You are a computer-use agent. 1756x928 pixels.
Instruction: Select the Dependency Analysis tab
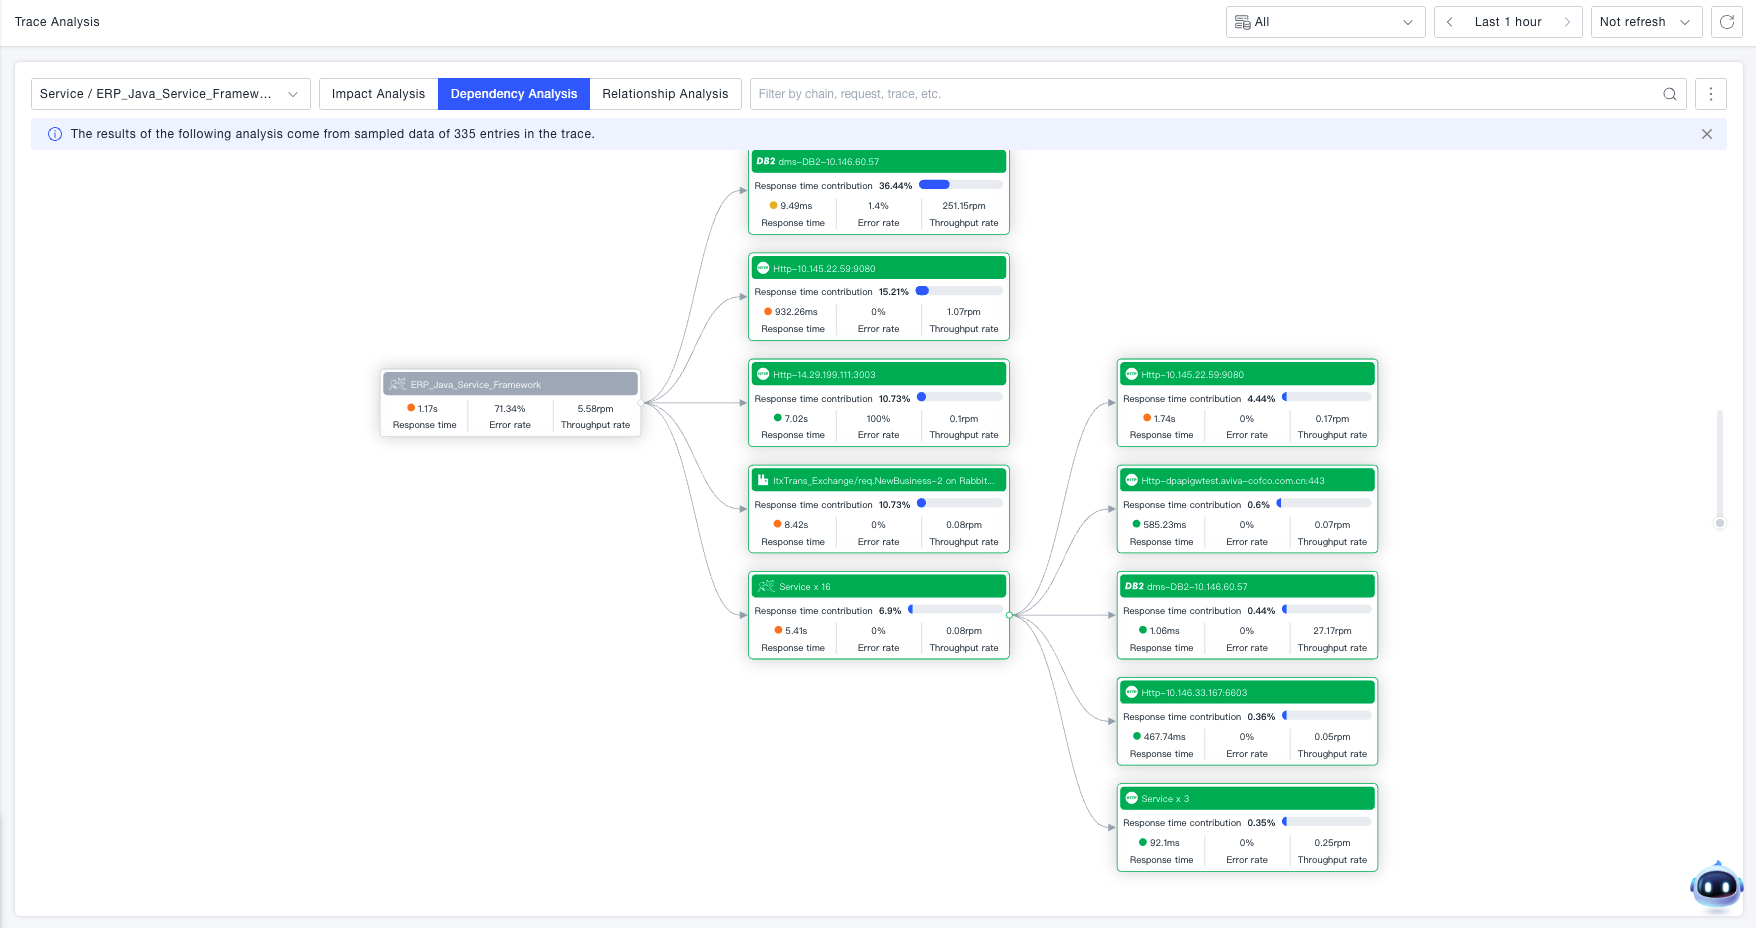coord(514,94)
